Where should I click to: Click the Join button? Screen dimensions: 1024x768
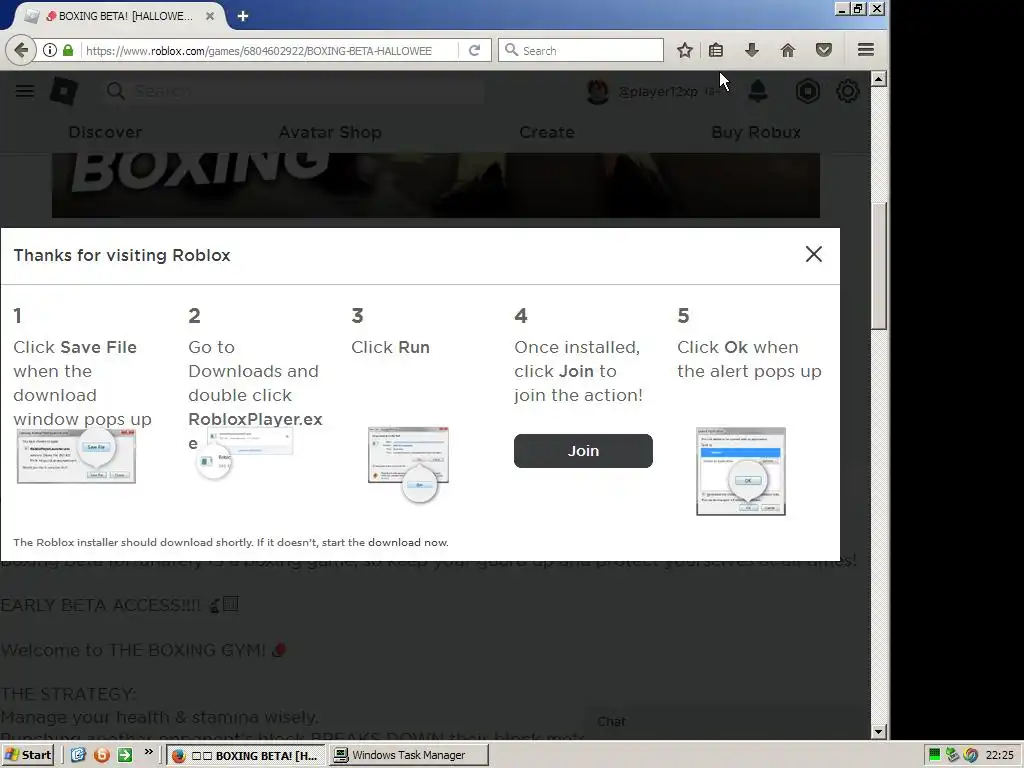coord(583,451)
